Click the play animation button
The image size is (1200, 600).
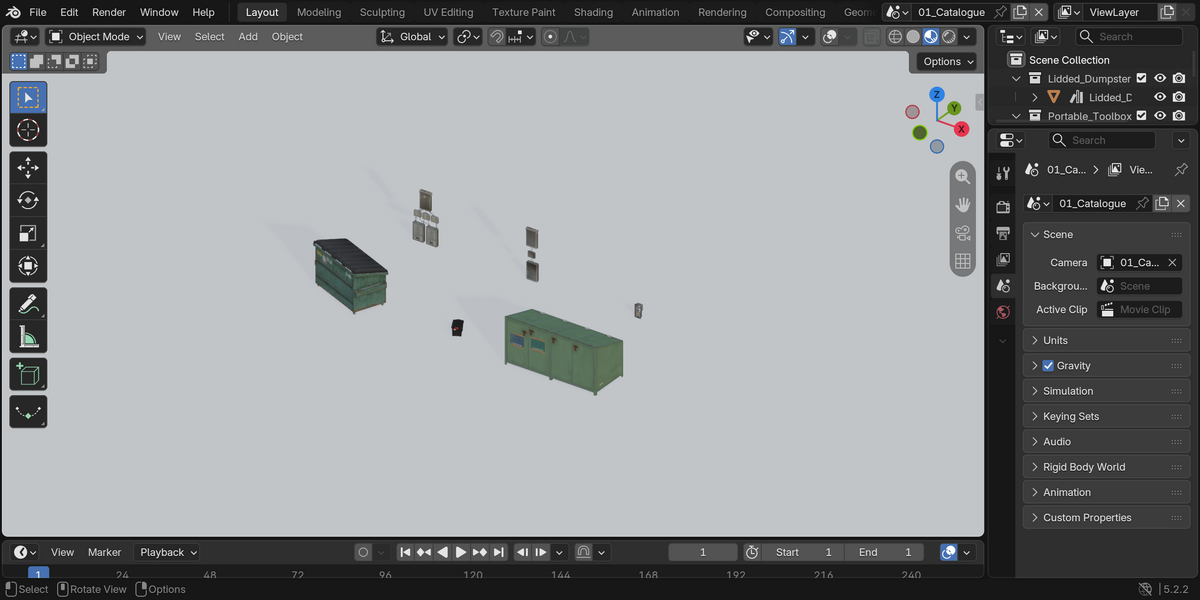point(460,552)
